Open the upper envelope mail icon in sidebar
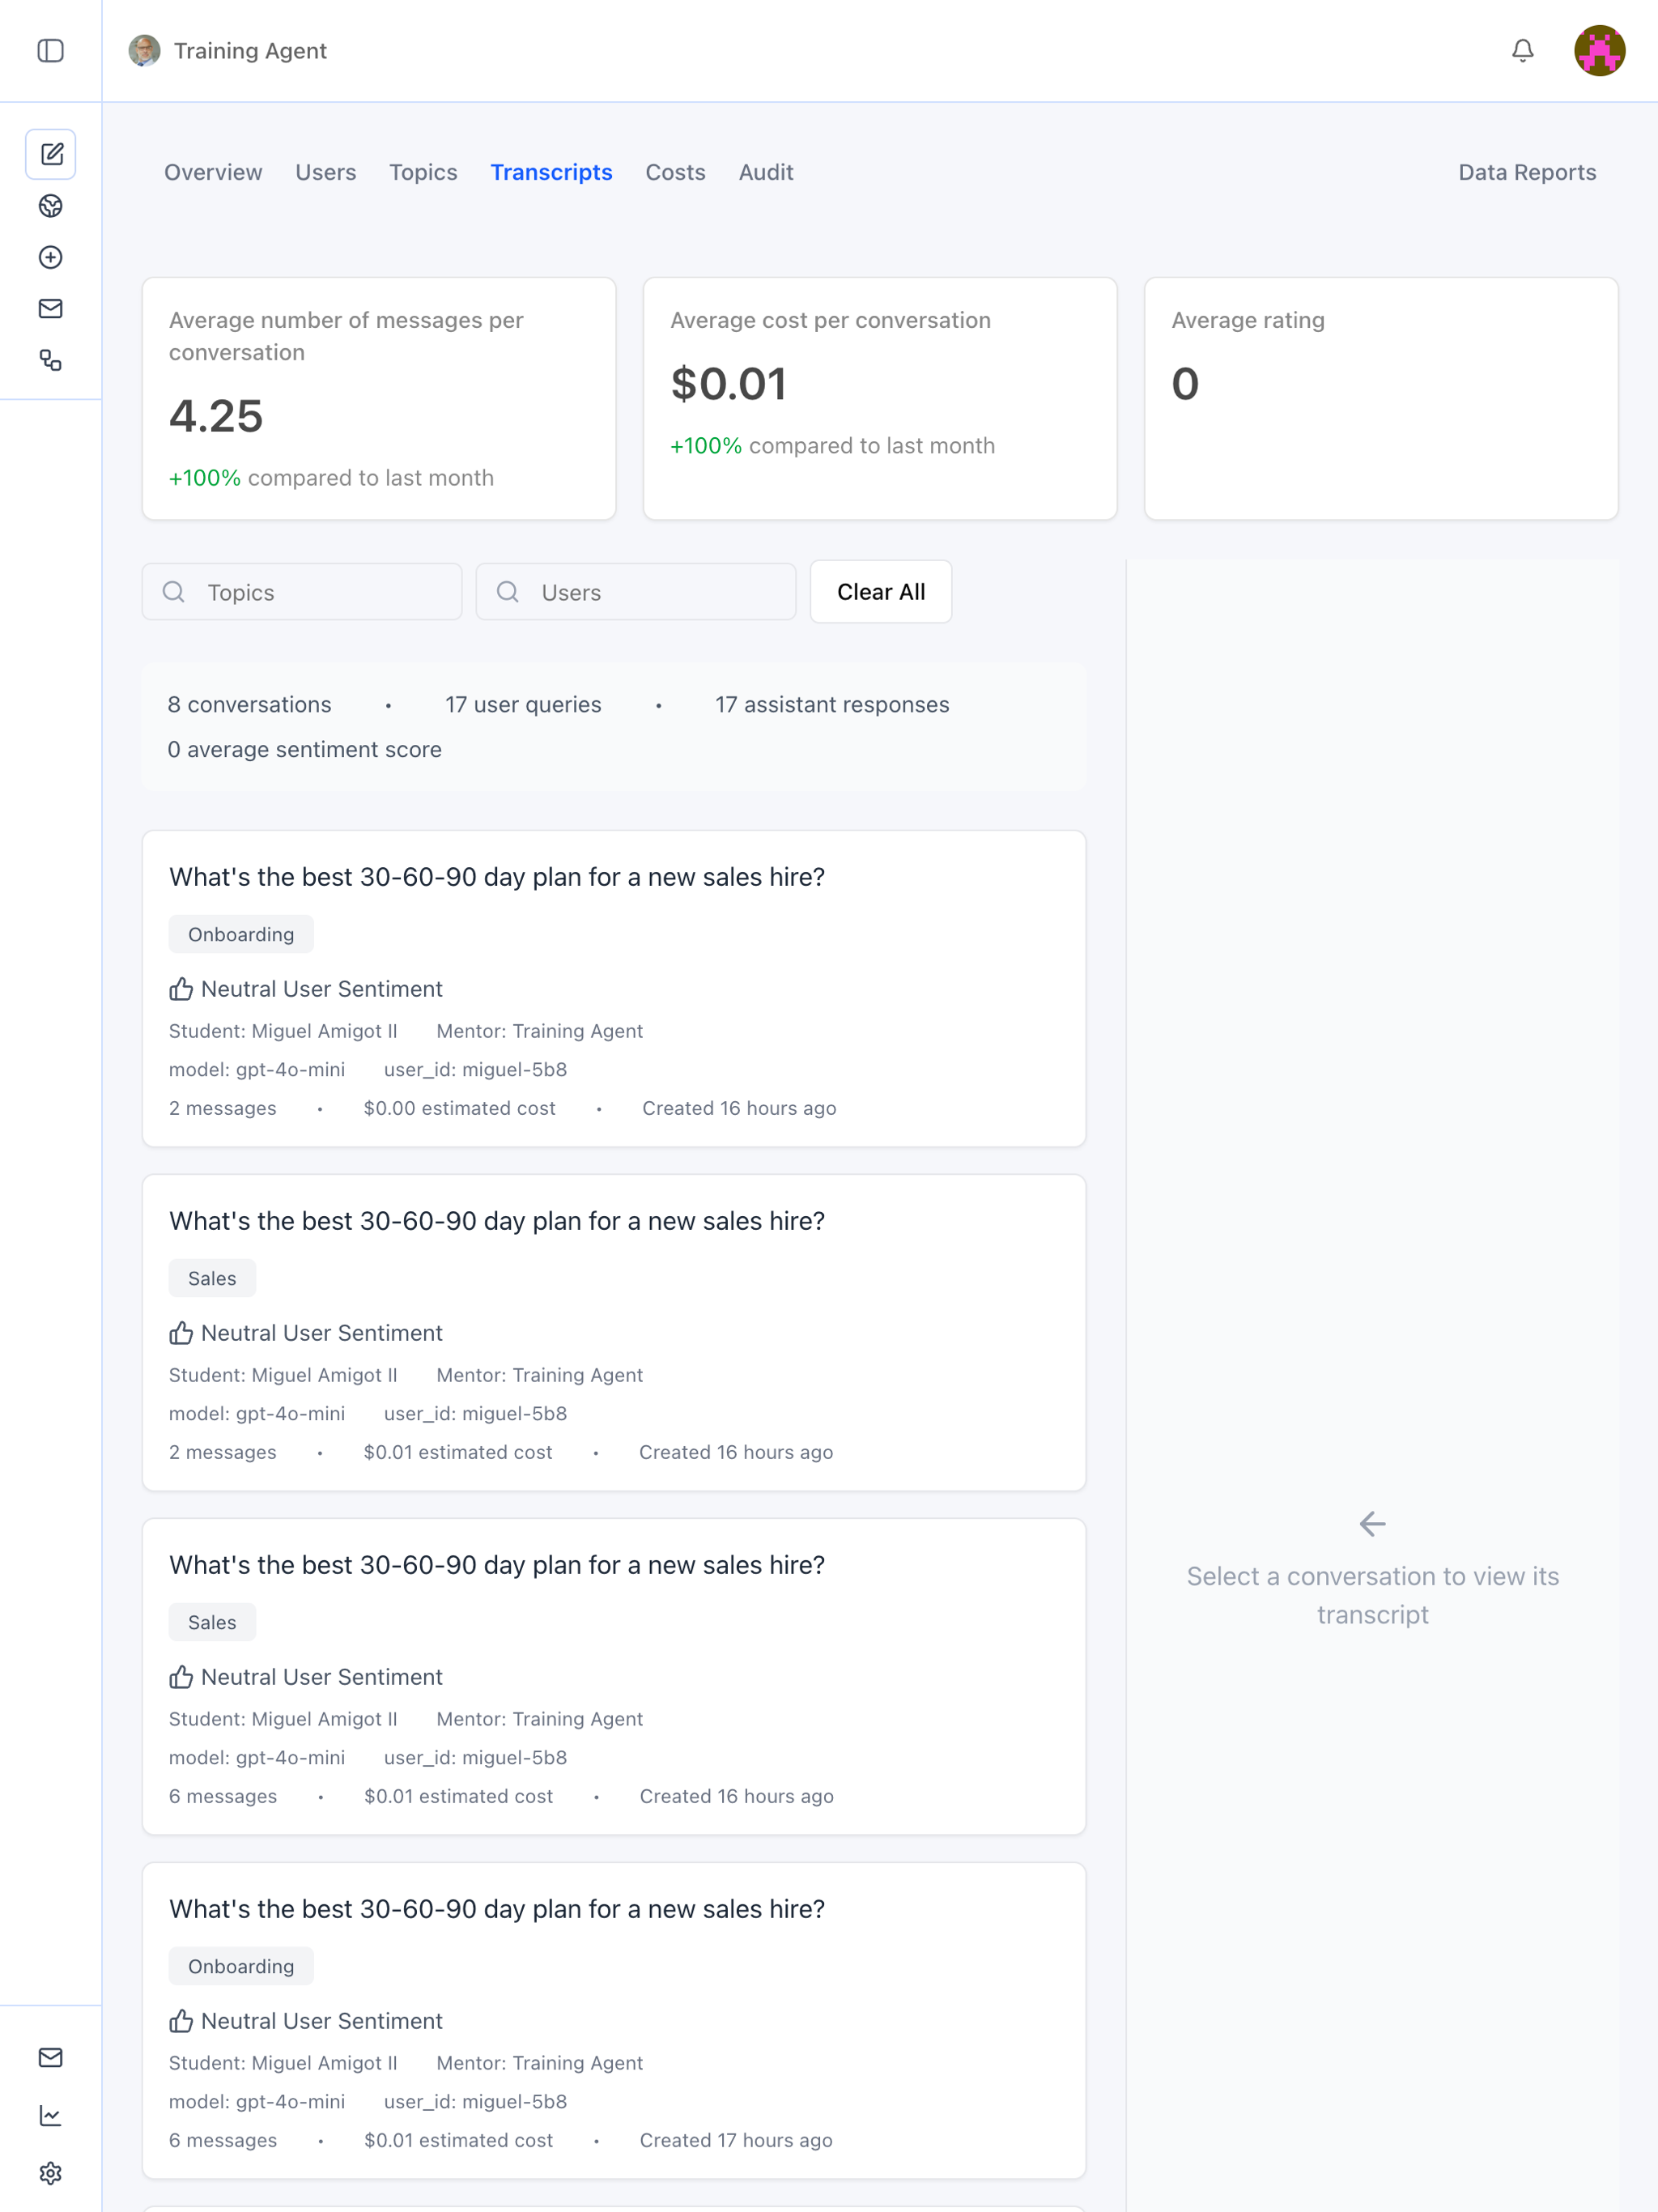The width and height of the screenshot is (1658, 2212). (x=51, y=309)
